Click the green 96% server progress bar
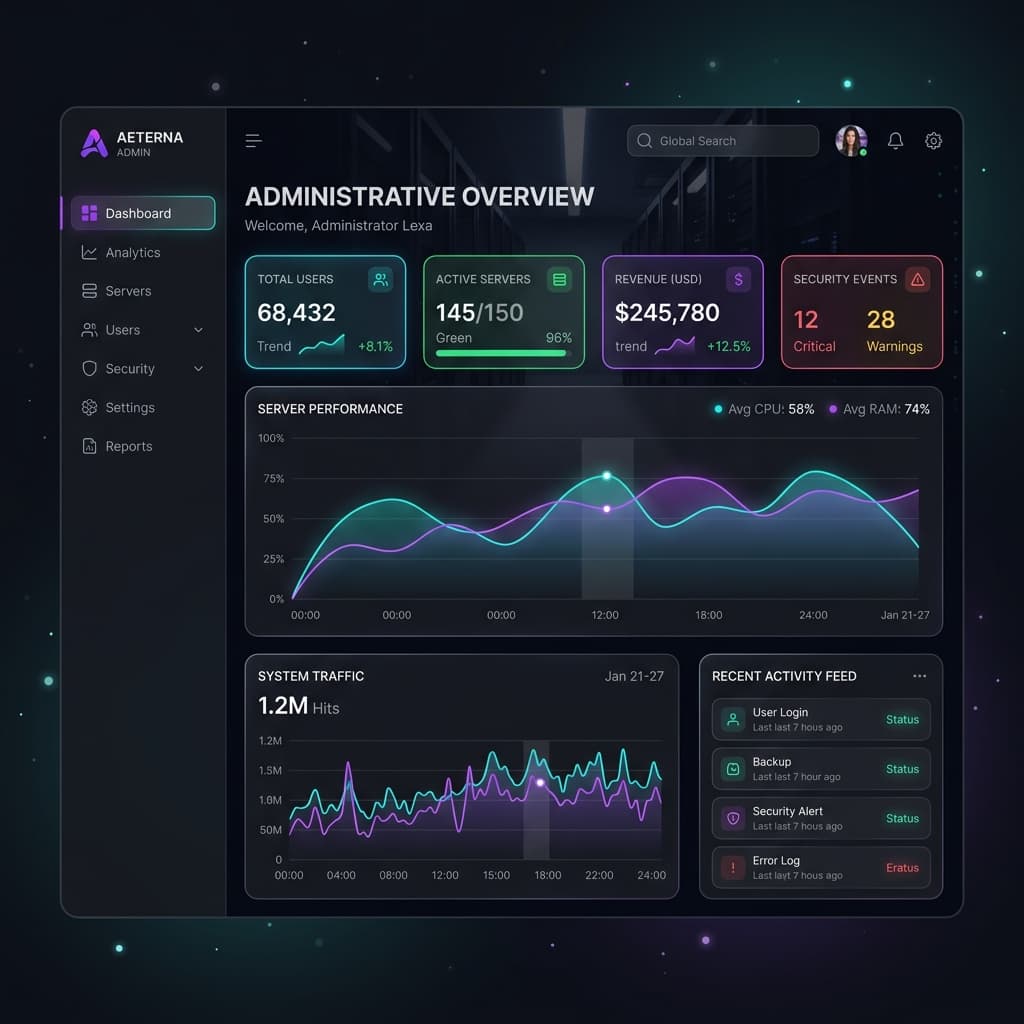Image resolution: width=1024 pixels, height=1024 pixels. click(x=503, y=353)
